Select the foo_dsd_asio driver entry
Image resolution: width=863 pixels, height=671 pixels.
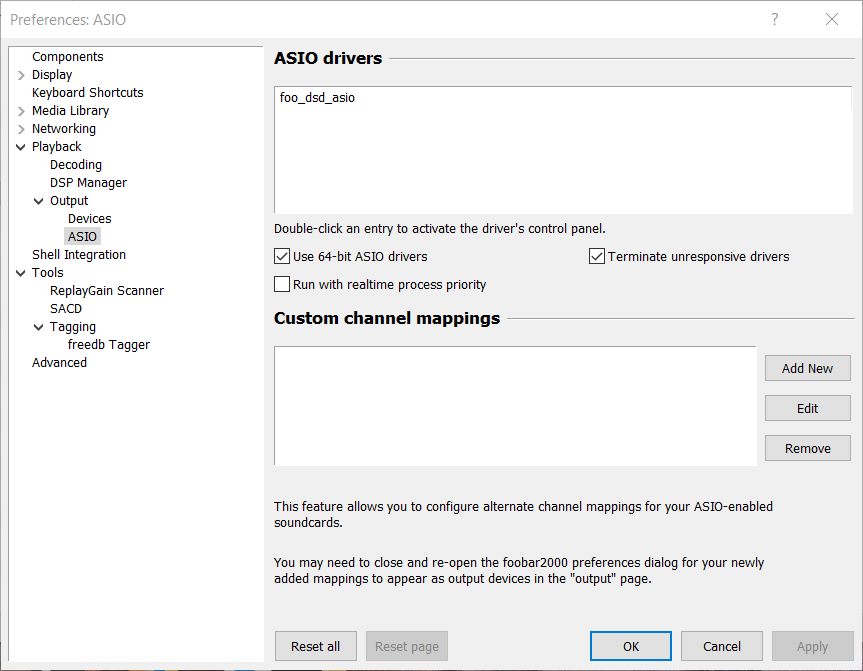click(317, 98)
